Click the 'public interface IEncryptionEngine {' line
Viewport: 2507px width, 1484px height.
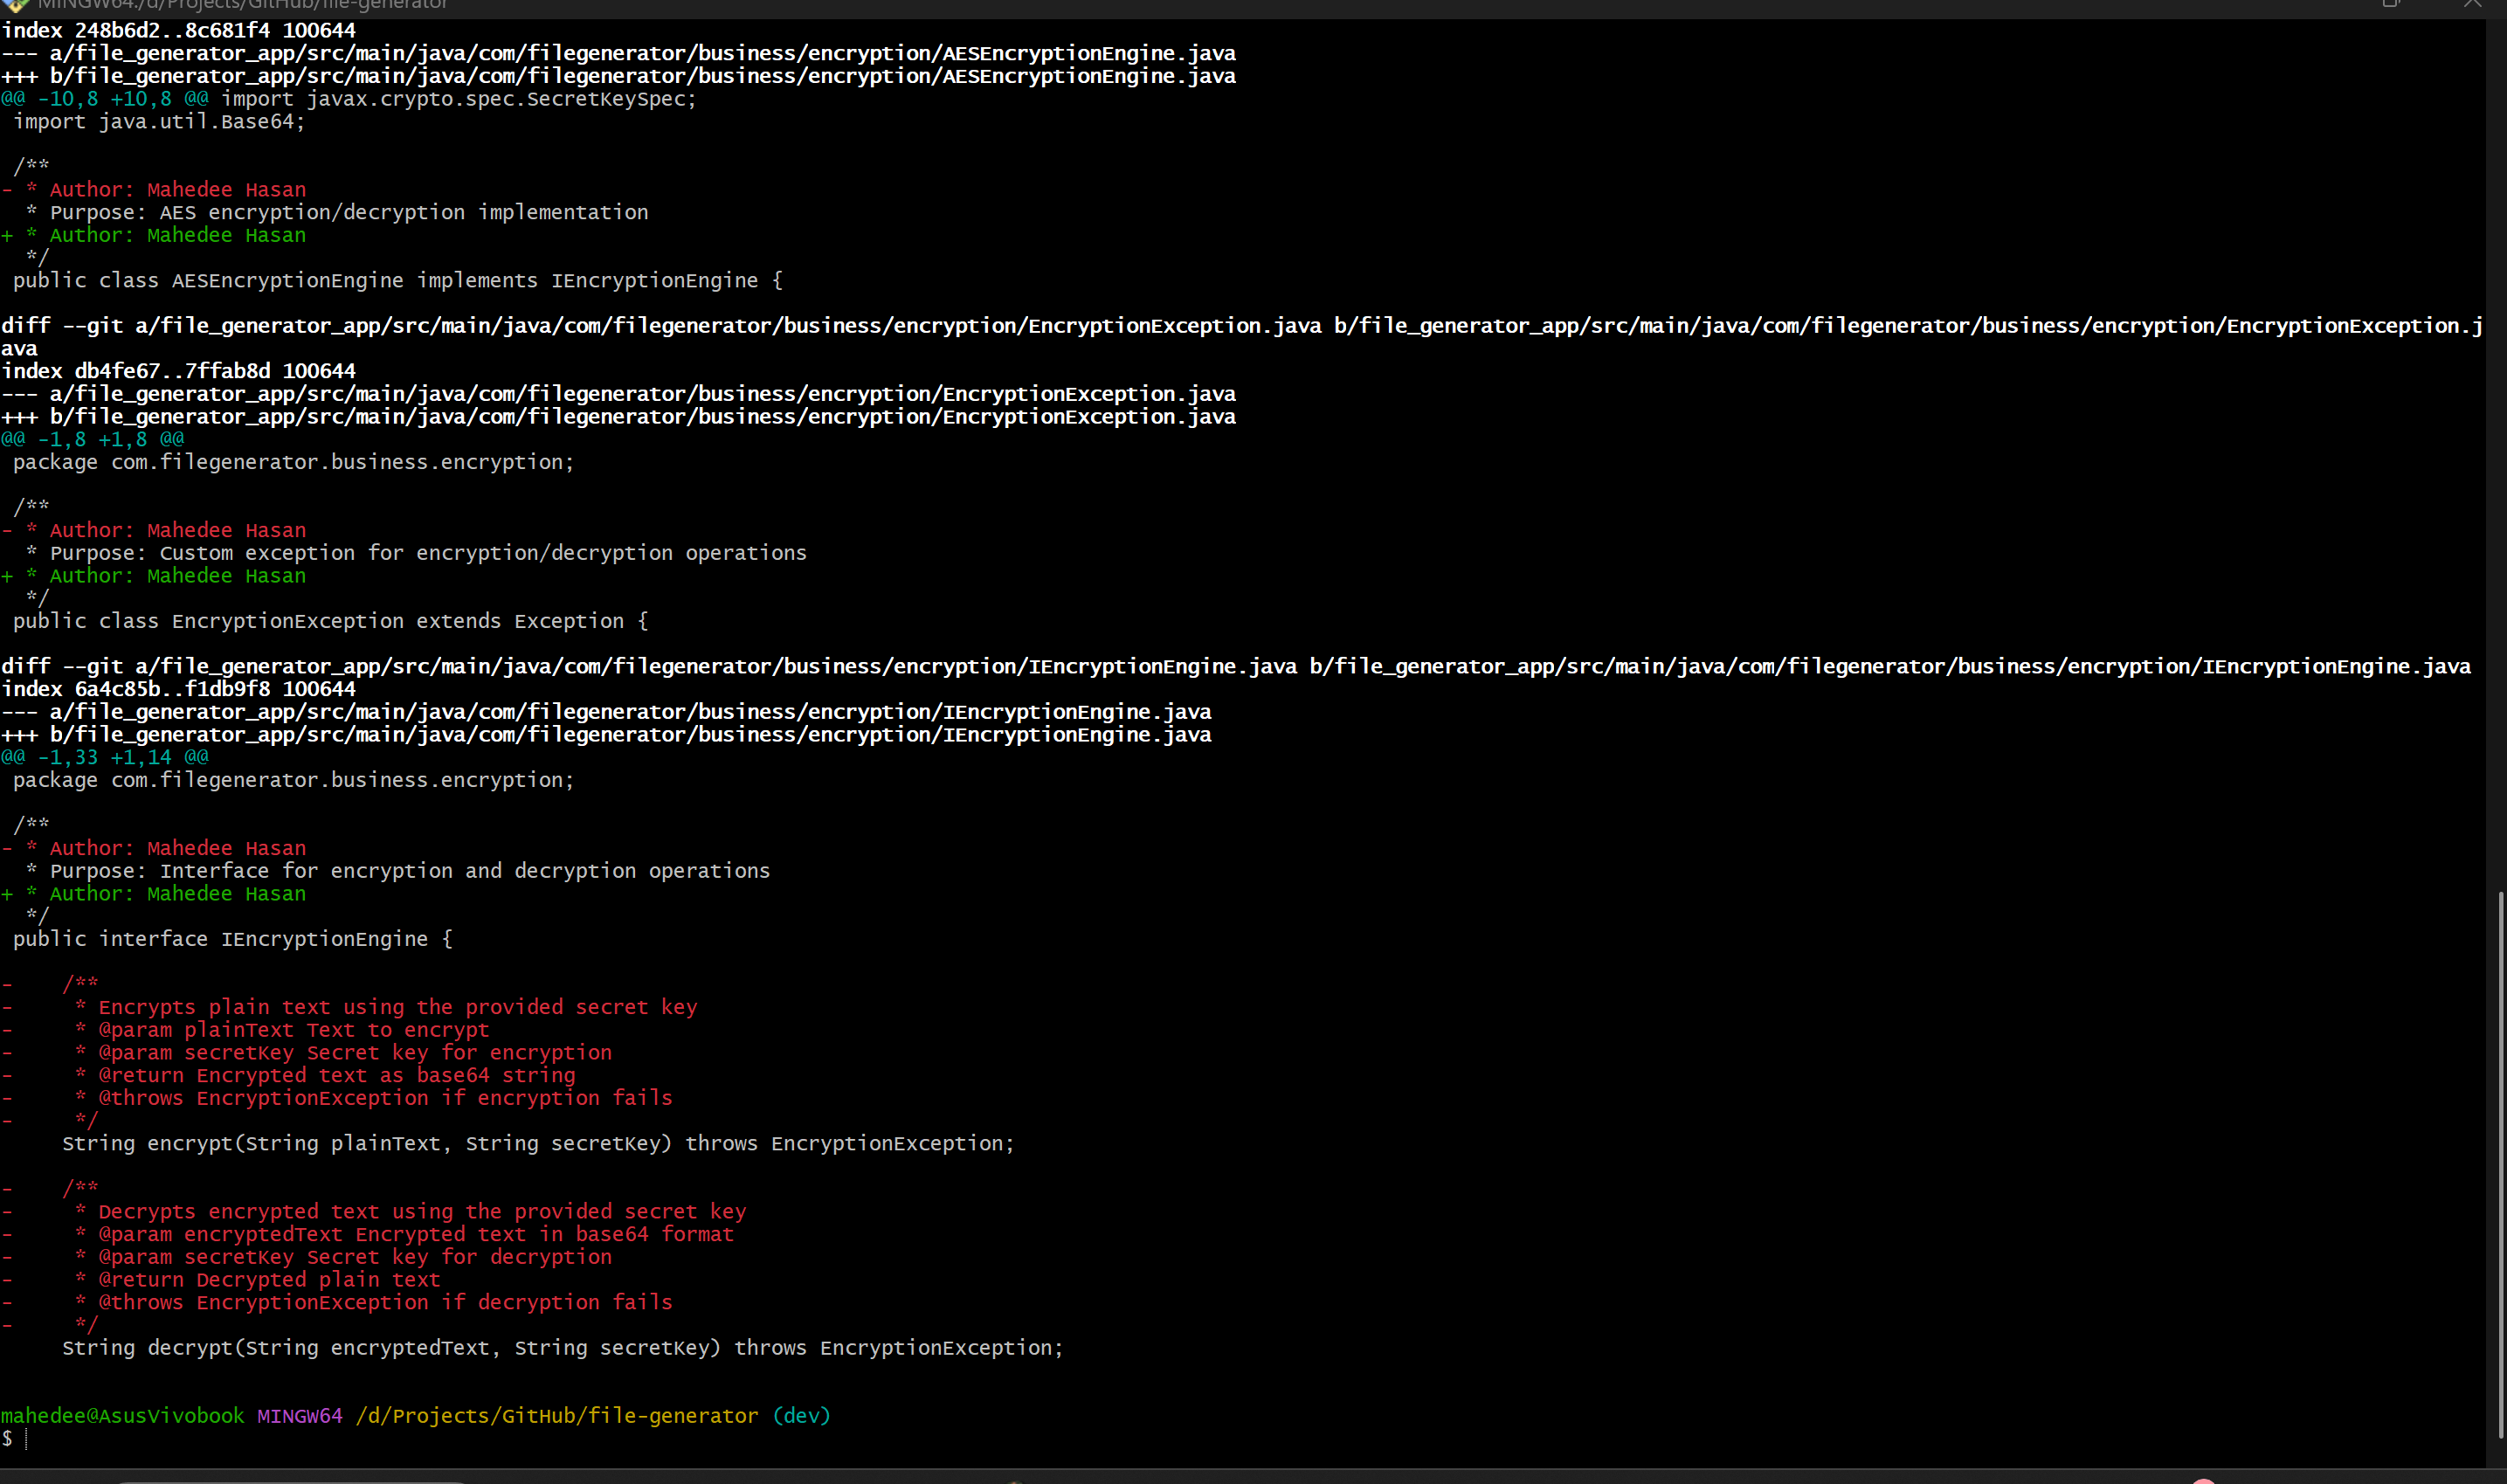coord(232,939)
